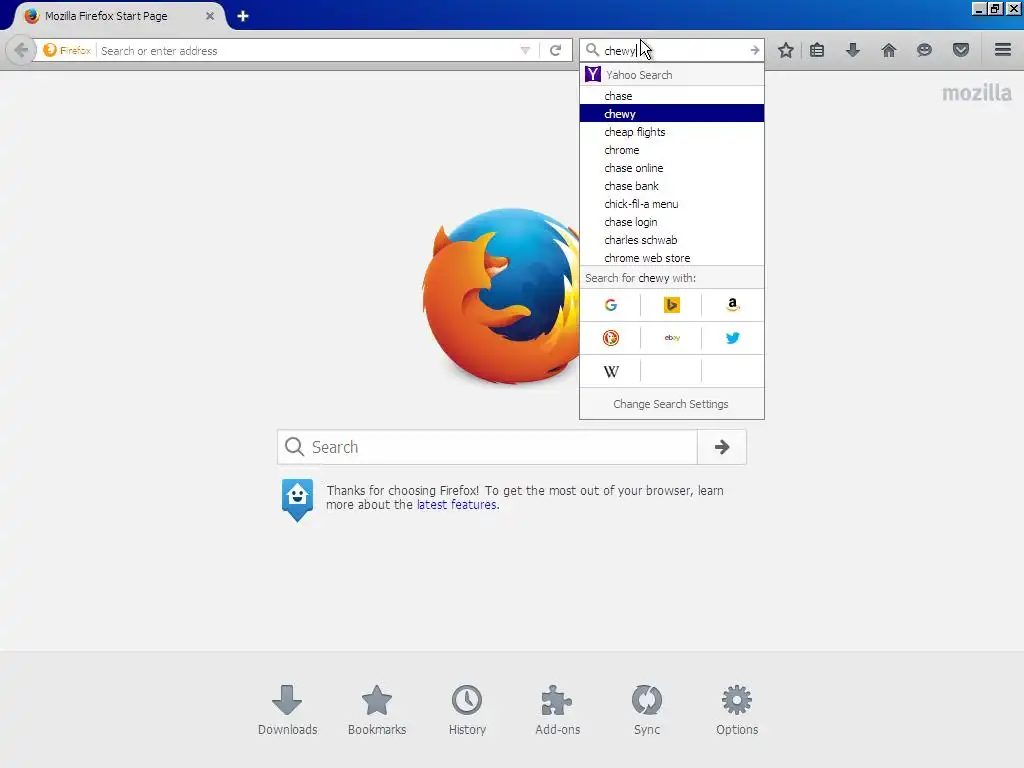The width and height of the screenshot is (1024, 768).
Task: Restore the Firefox window size
Action: [x=995, y=9]
